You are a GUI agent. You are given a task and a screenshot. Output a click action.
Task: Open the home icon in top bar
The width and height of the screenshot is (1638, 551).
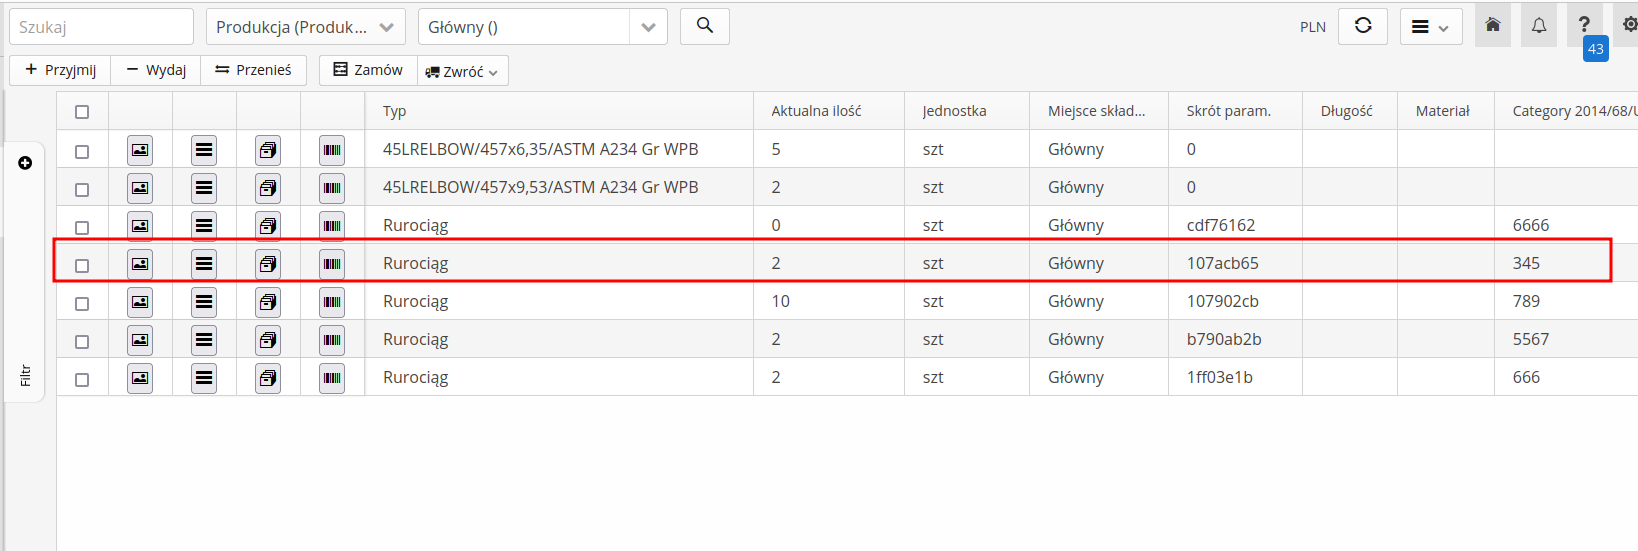pyautogui.click(x=1492, y=26)
